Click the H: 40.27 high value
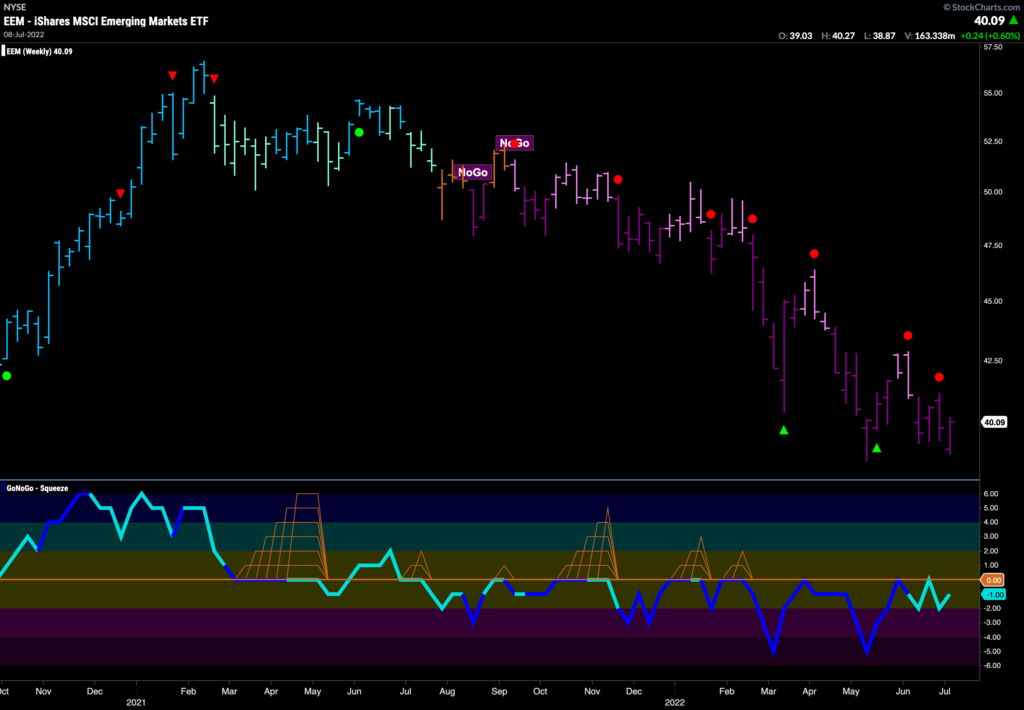1024x710 pixels. click(x=838, y=36)
